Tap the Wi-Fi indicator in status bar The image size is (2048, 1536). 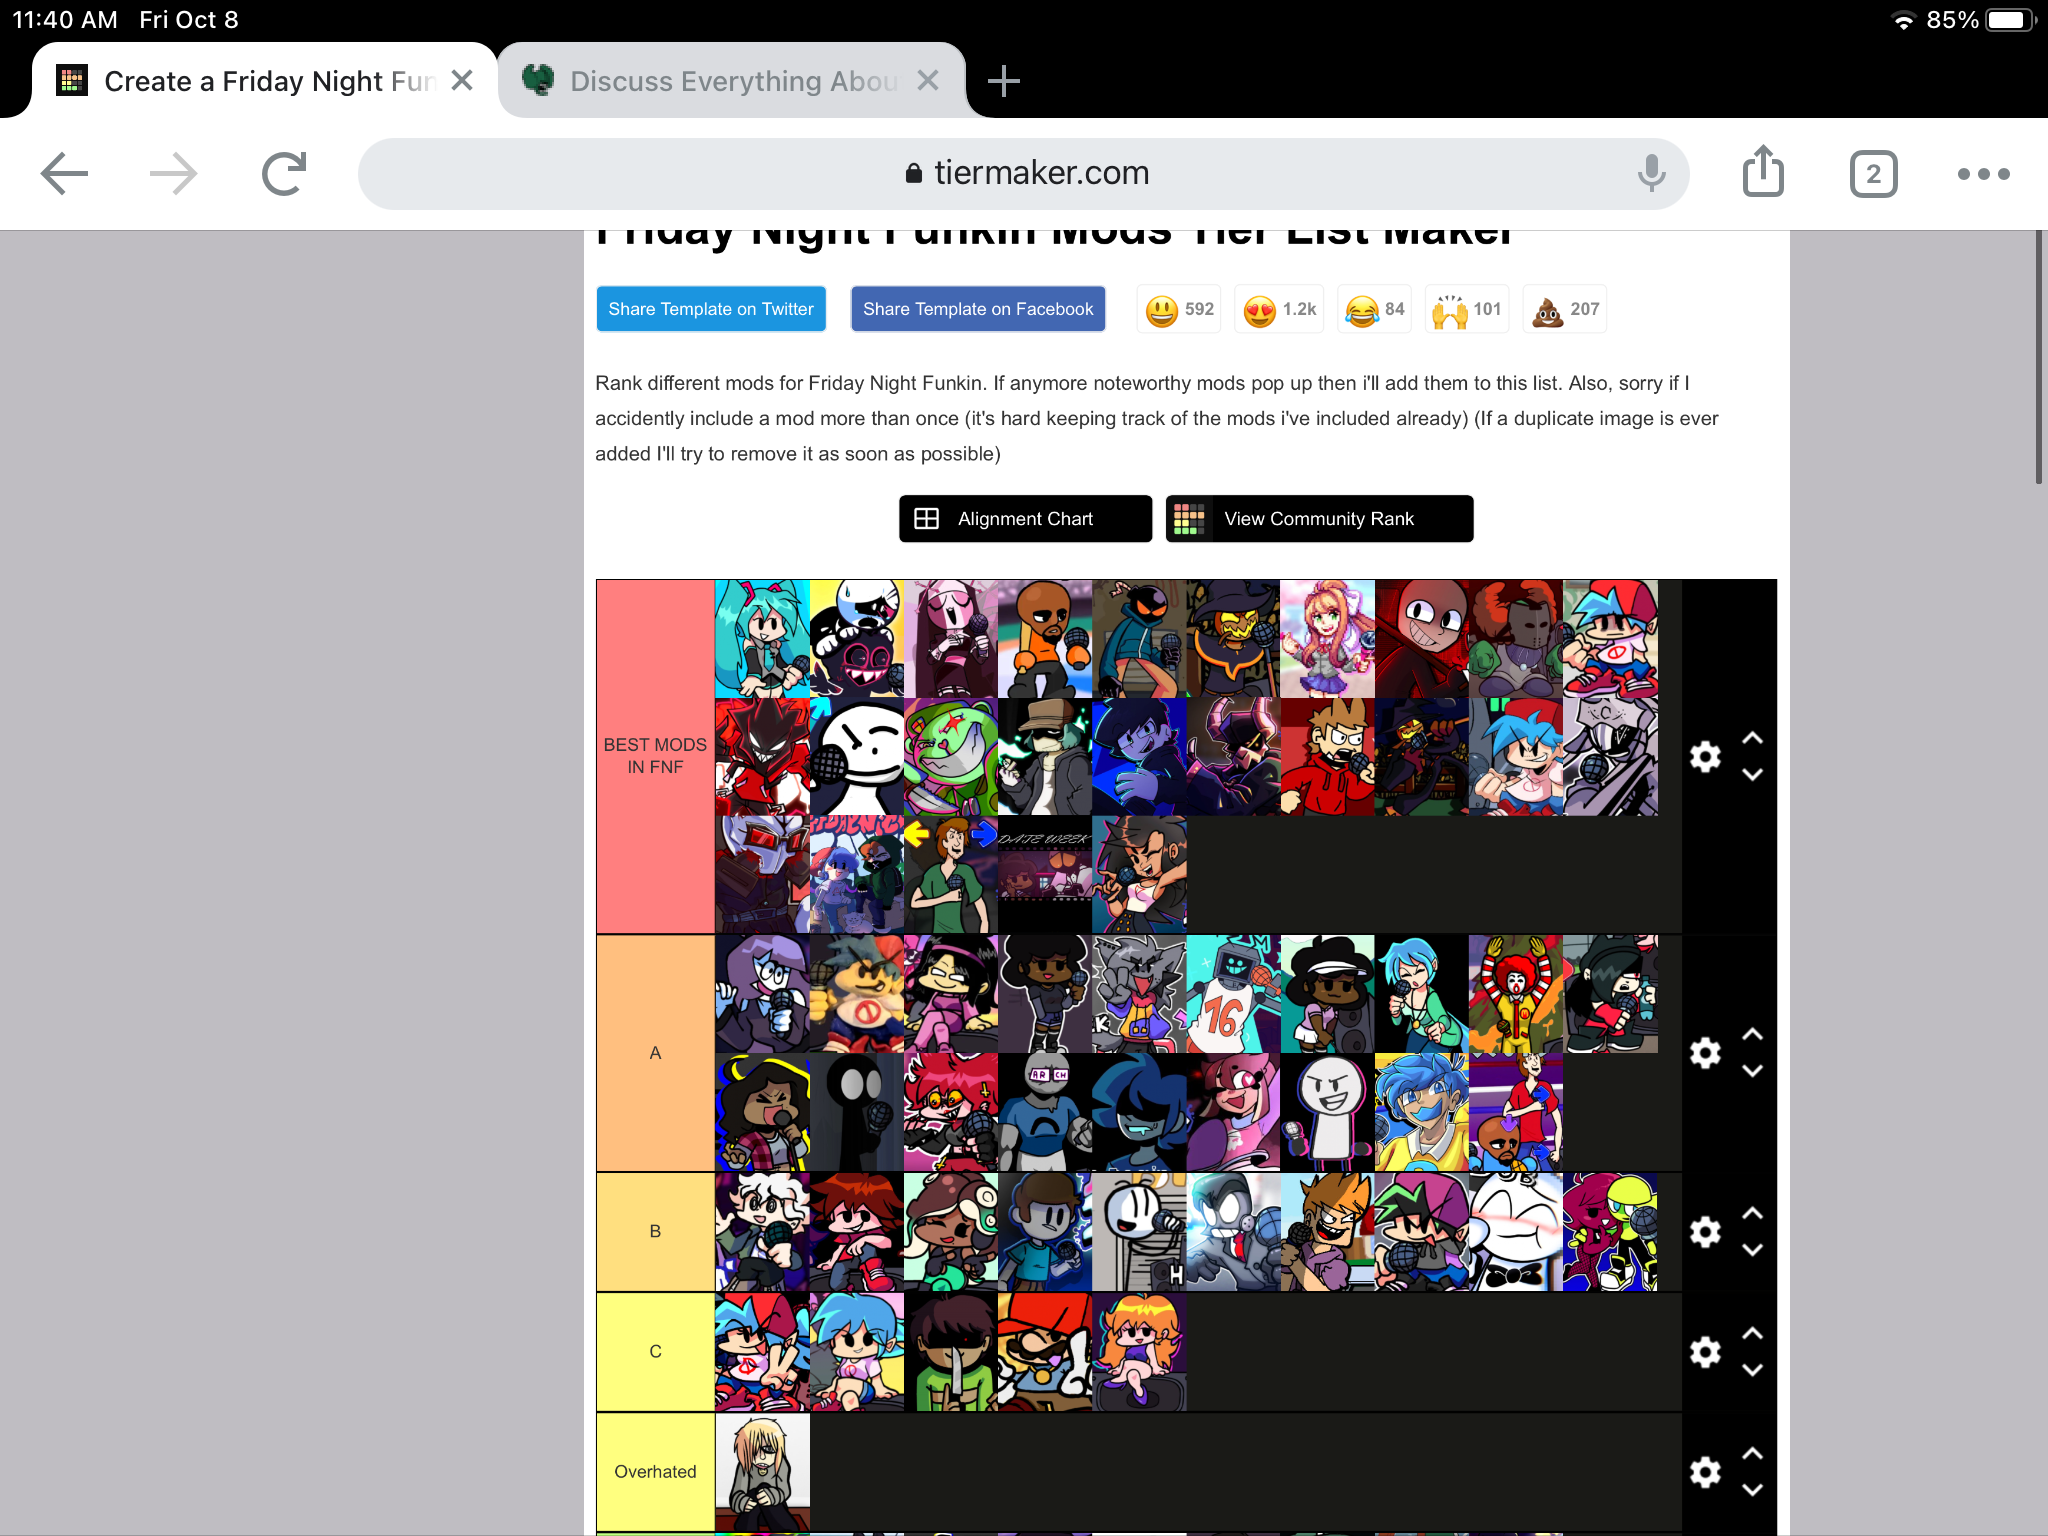[1904, 21]
